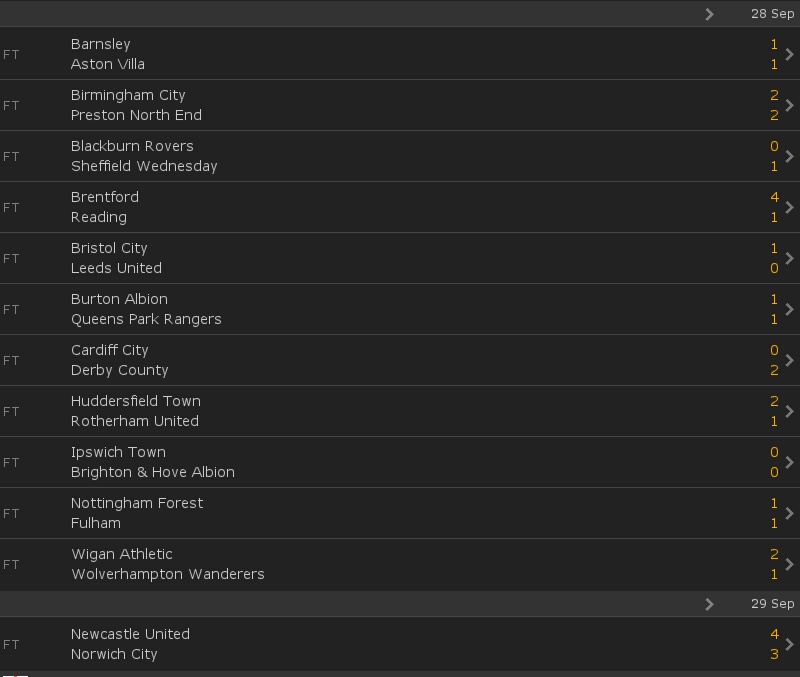Click team name Ipswich Town
This screenshot has height=677, width=800.
[118, 453]
